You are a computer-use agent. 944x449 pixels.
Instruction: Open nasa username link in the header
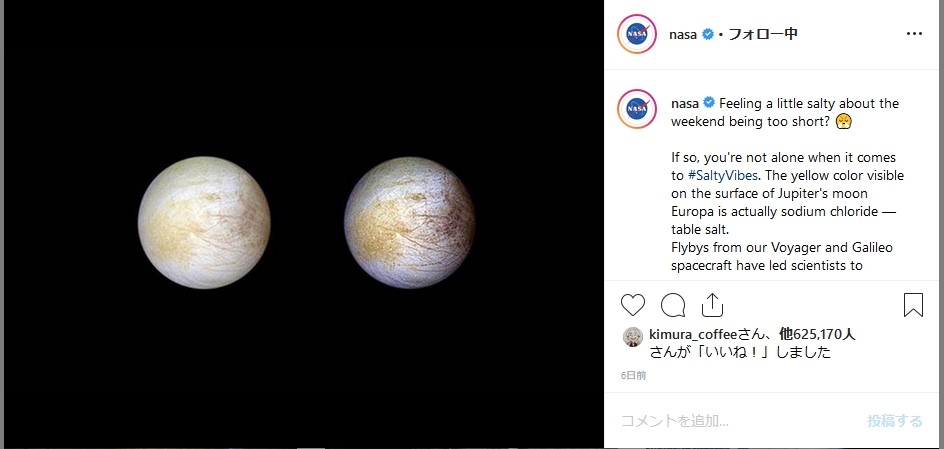[x=683, y=35]
